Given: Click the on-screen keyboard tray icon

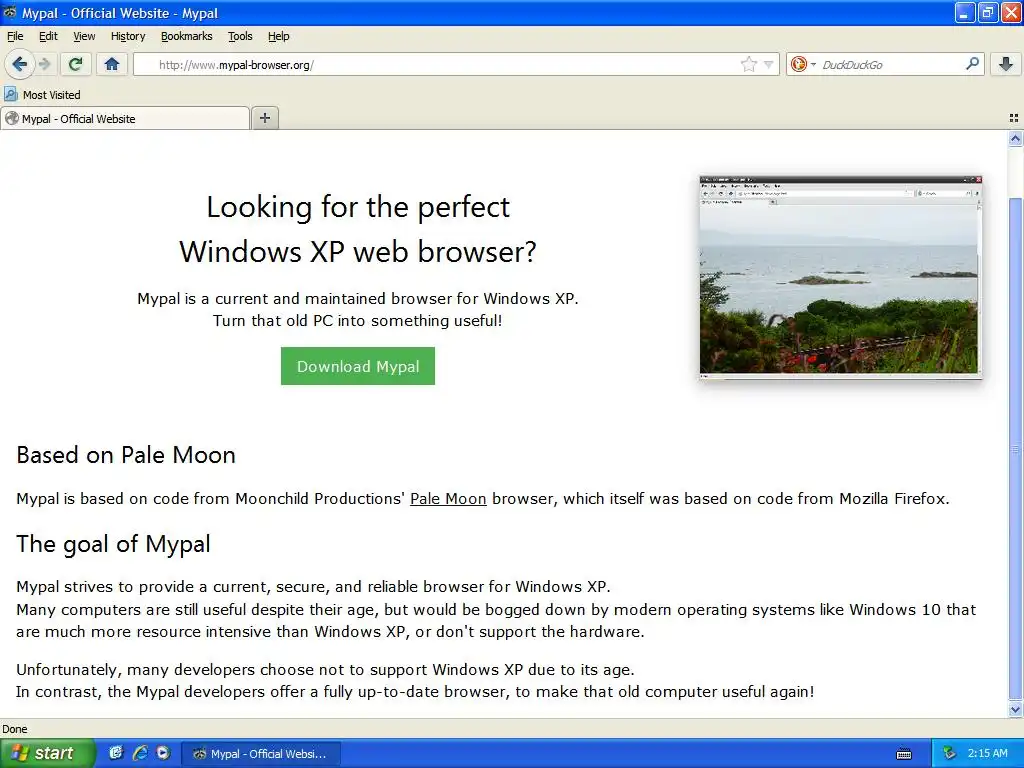Looking at the screenshot, I should tap(904, 754).
